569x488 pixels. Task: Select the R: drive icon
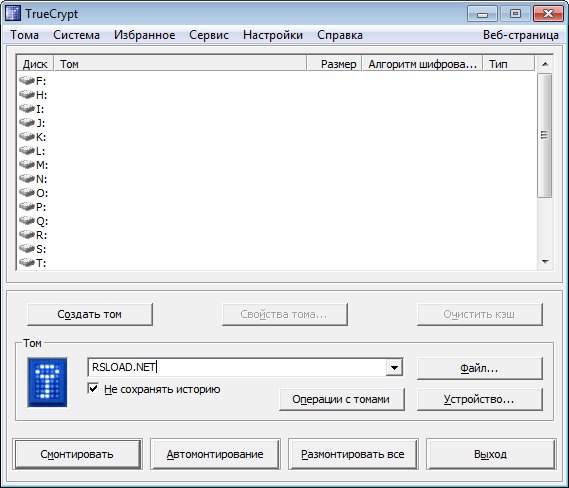pos(27,234)
